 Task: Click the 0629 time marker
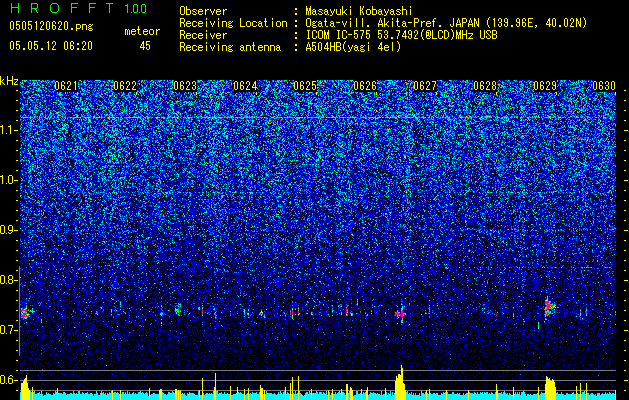pos(545,86)
